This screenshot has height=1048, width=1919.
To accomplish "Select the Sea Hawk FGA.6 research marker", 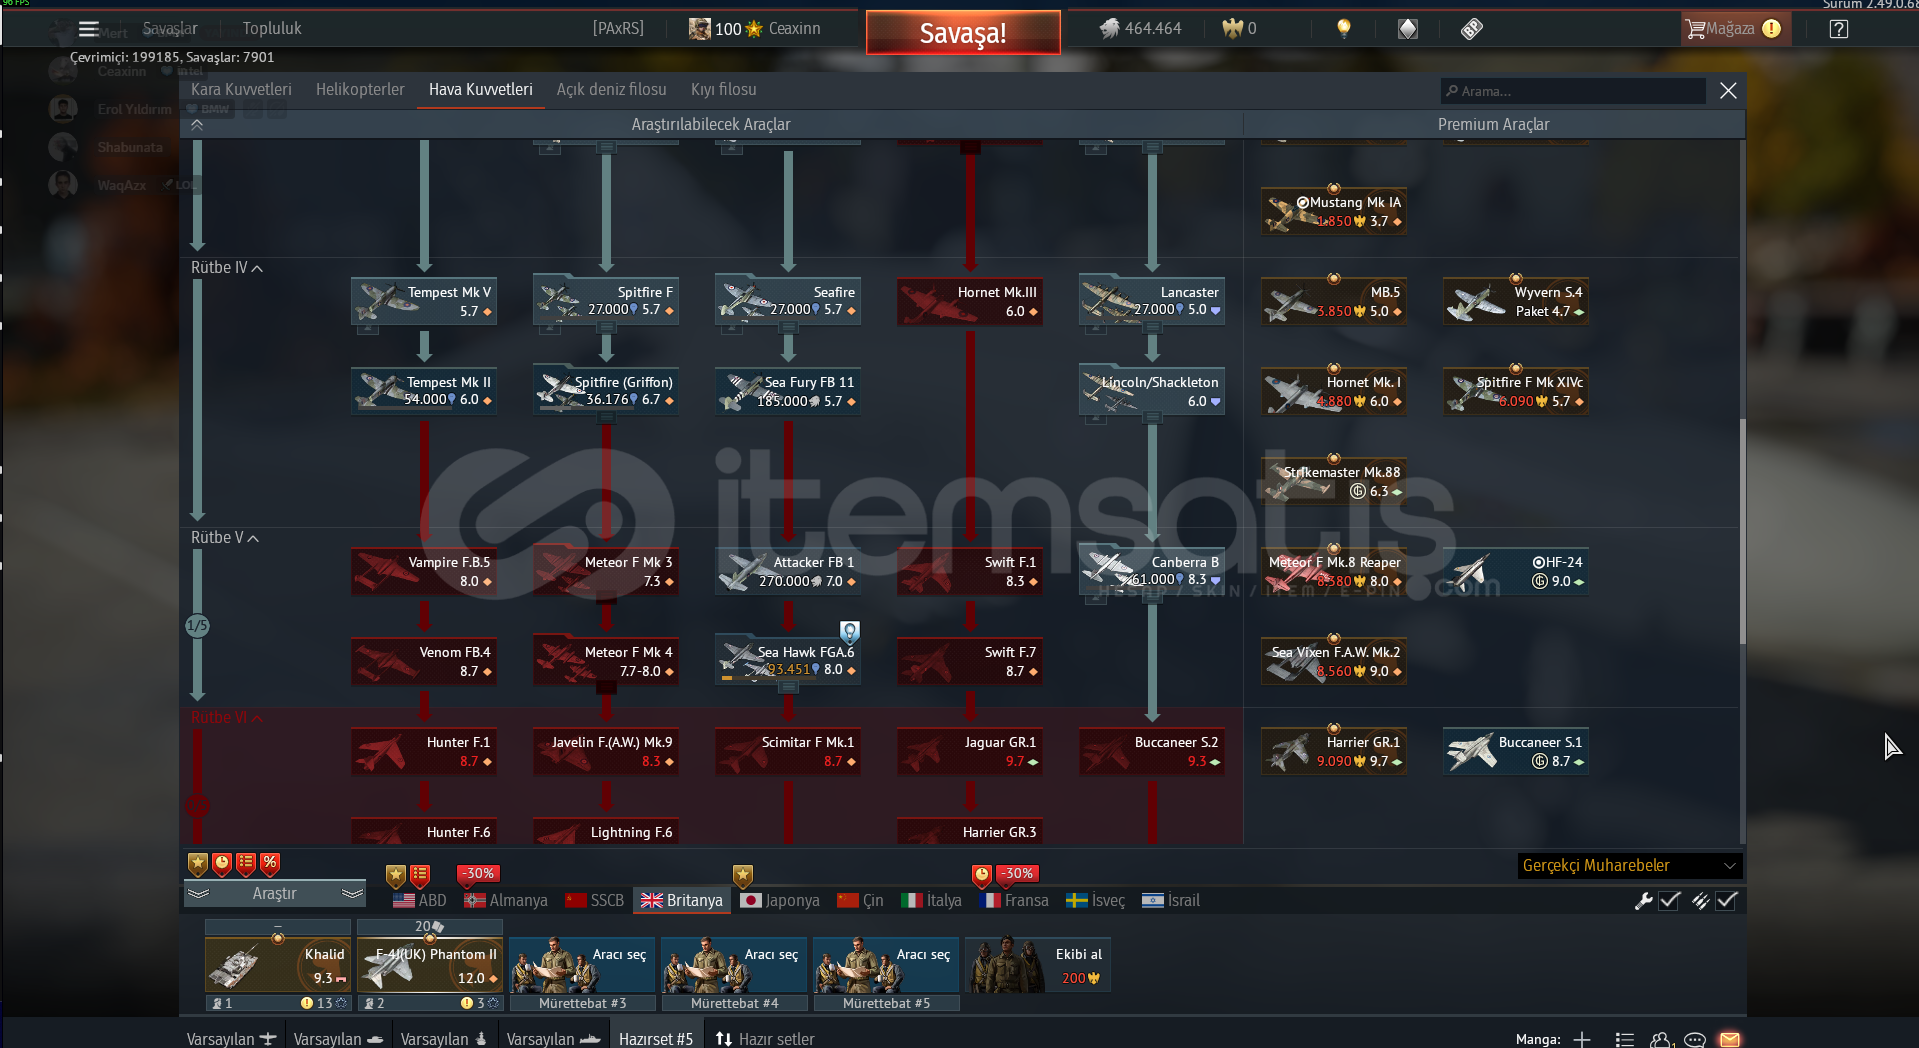I will click(x=849, y=631).
